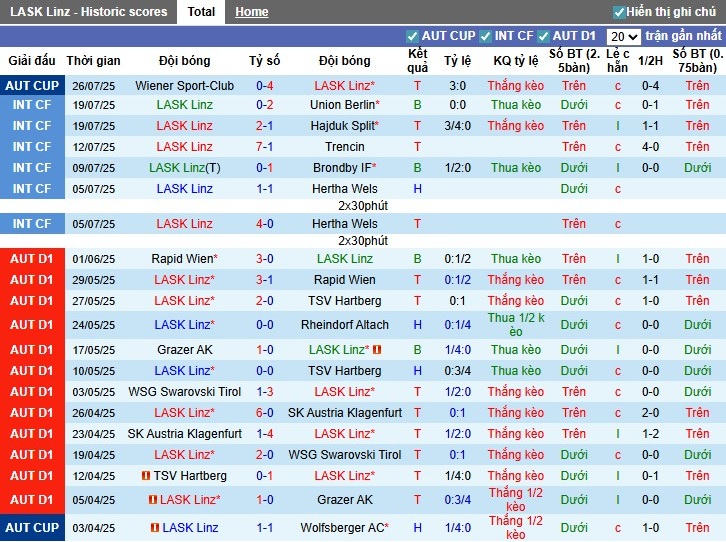Open Wolfsberger AC team link
The height and width of the screenshot is (542, 726).
344,528
